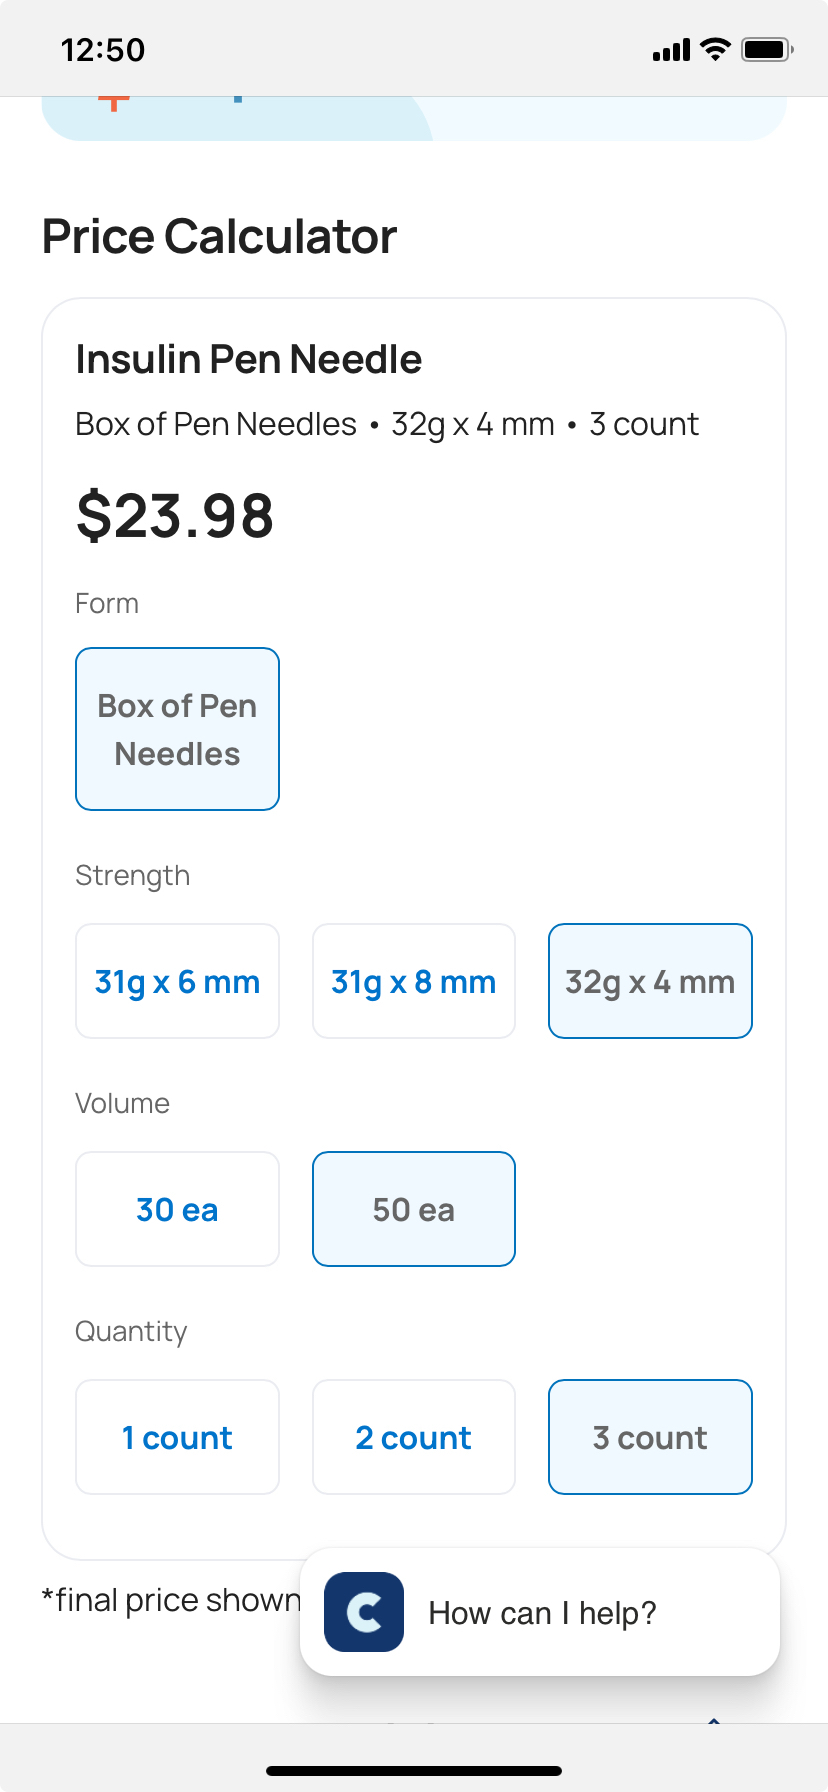Open the chat assistant logo icon
Viewport: 828px width, 1792px height.
pyautogui.click(x=364, y=1612)
